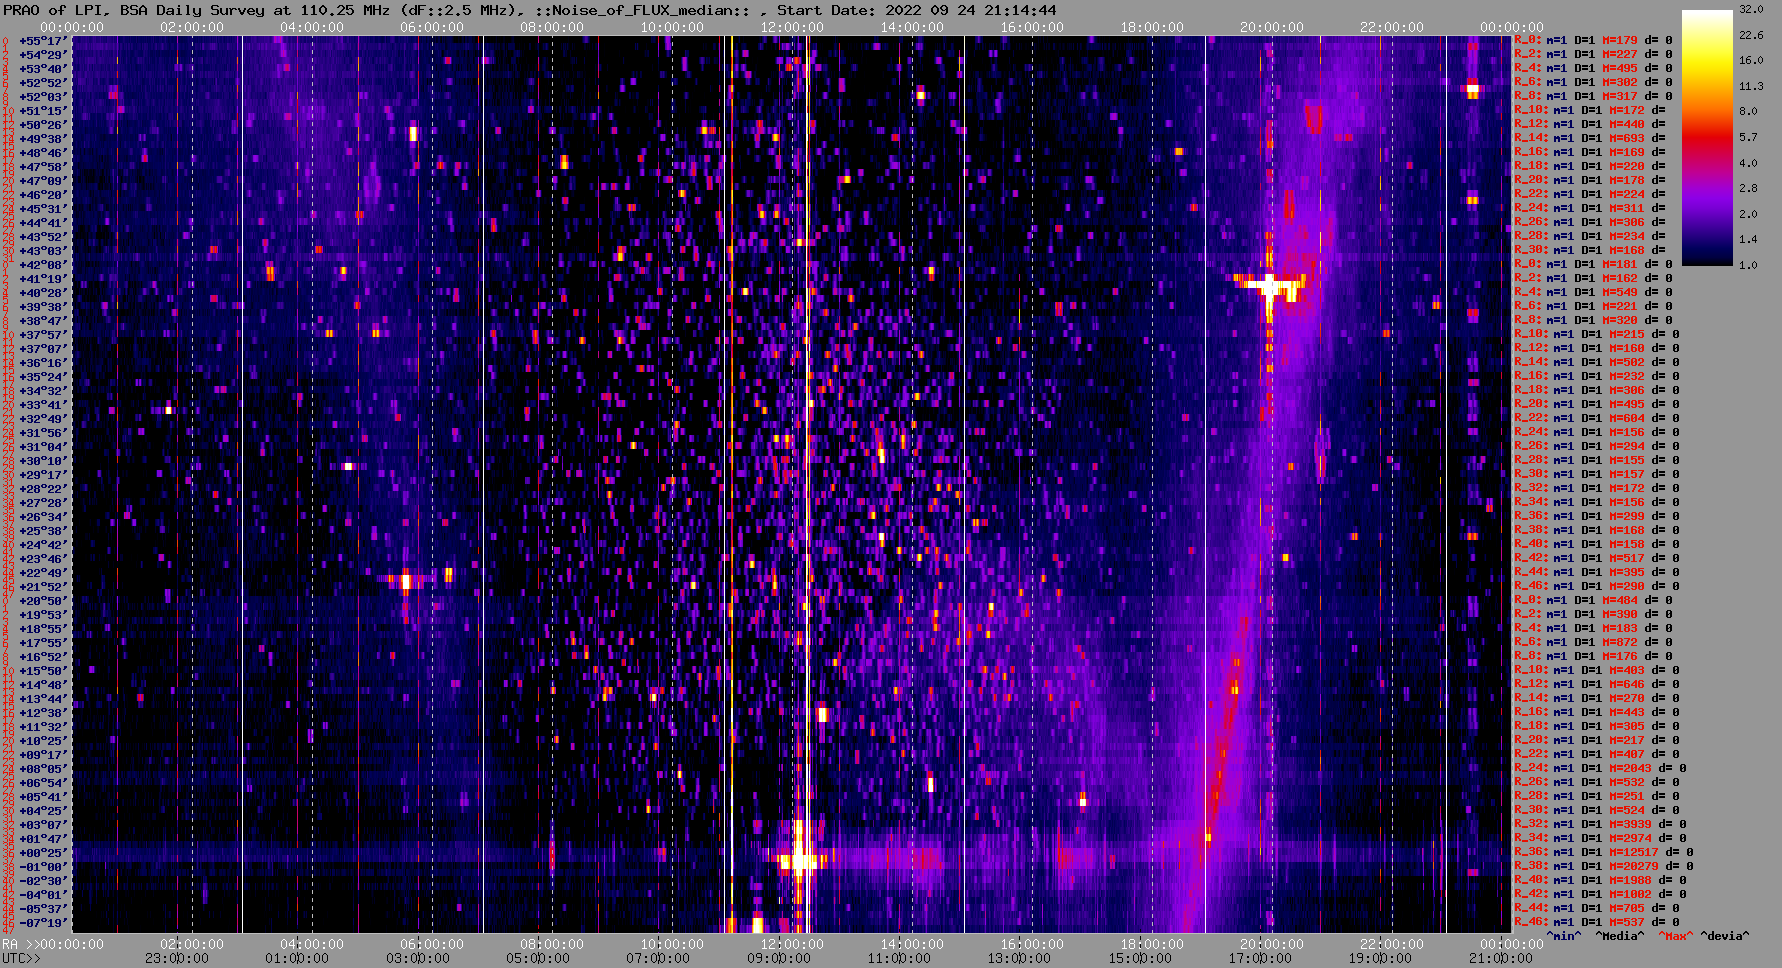1782x968 pixels.
Task: Click the 15:00:00 UTC tick label
Action: [x=1139, y=958]
